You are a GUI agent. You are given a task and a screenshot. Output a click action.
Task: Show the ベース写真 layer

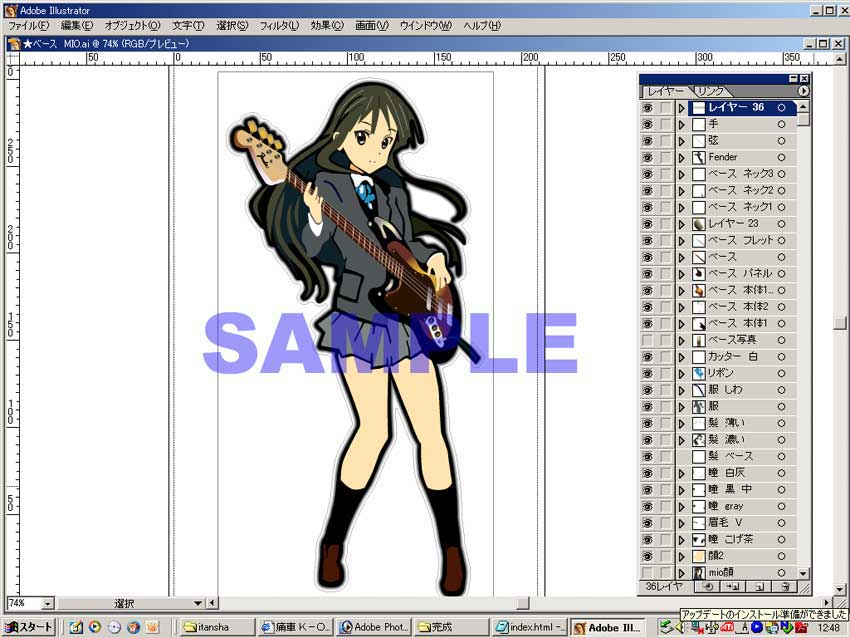coord(647,340)
